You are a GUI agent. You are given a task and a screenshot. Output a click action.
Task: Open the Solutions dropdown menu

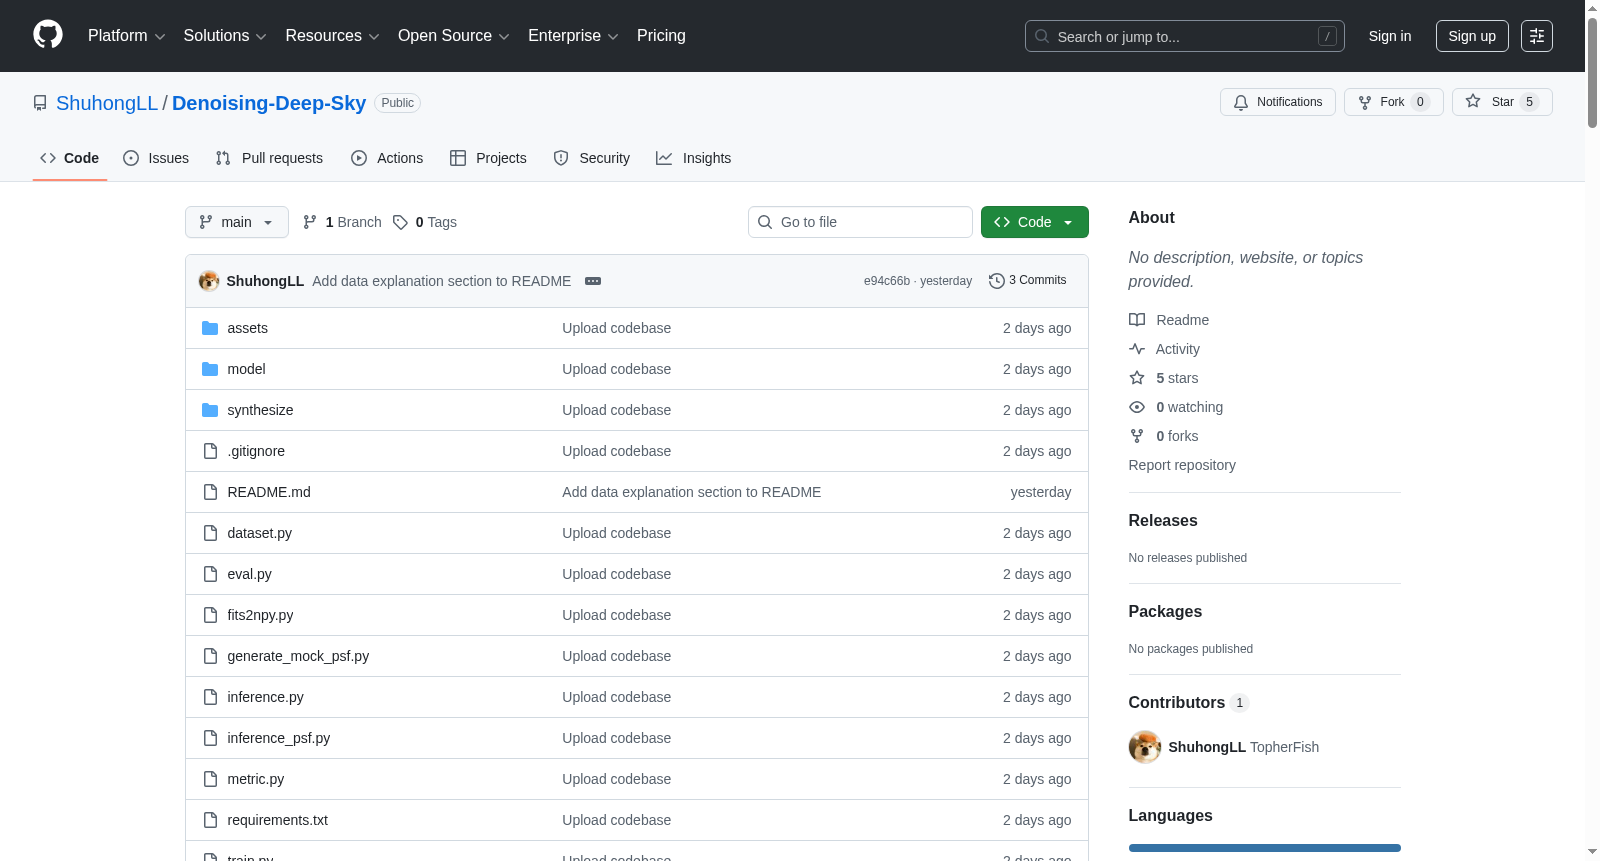pos(225,36)
